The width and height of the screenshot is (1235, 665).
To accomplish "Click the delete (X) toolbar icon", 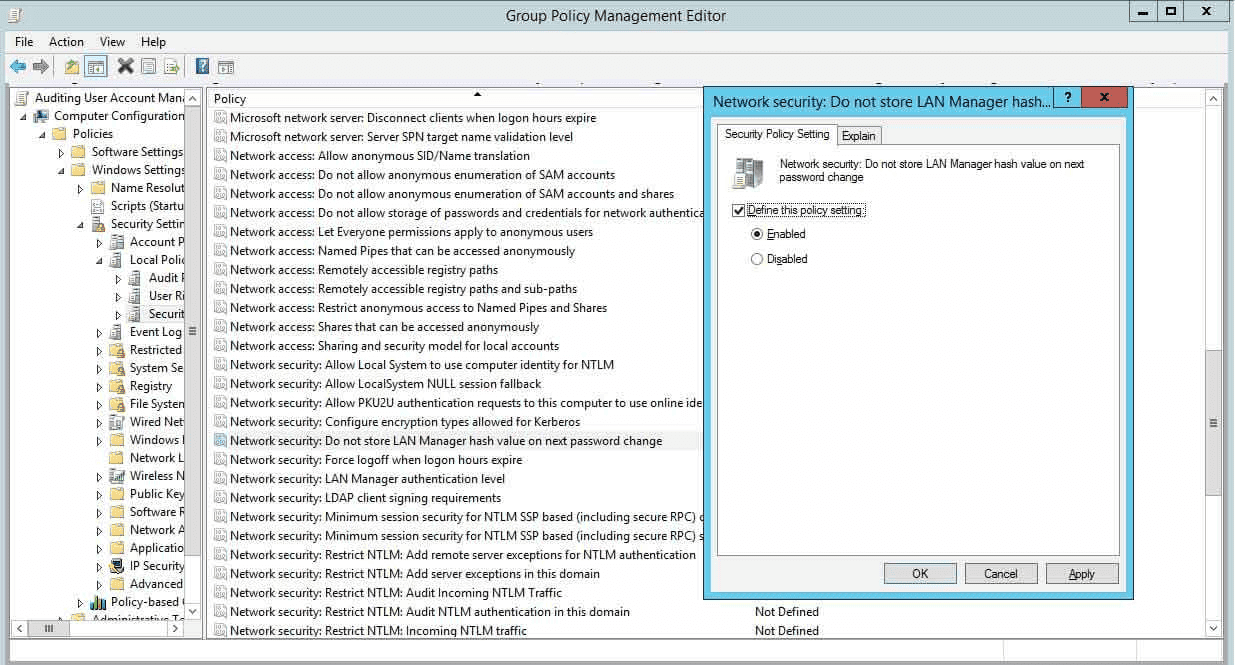I will (x=126, y=66).
